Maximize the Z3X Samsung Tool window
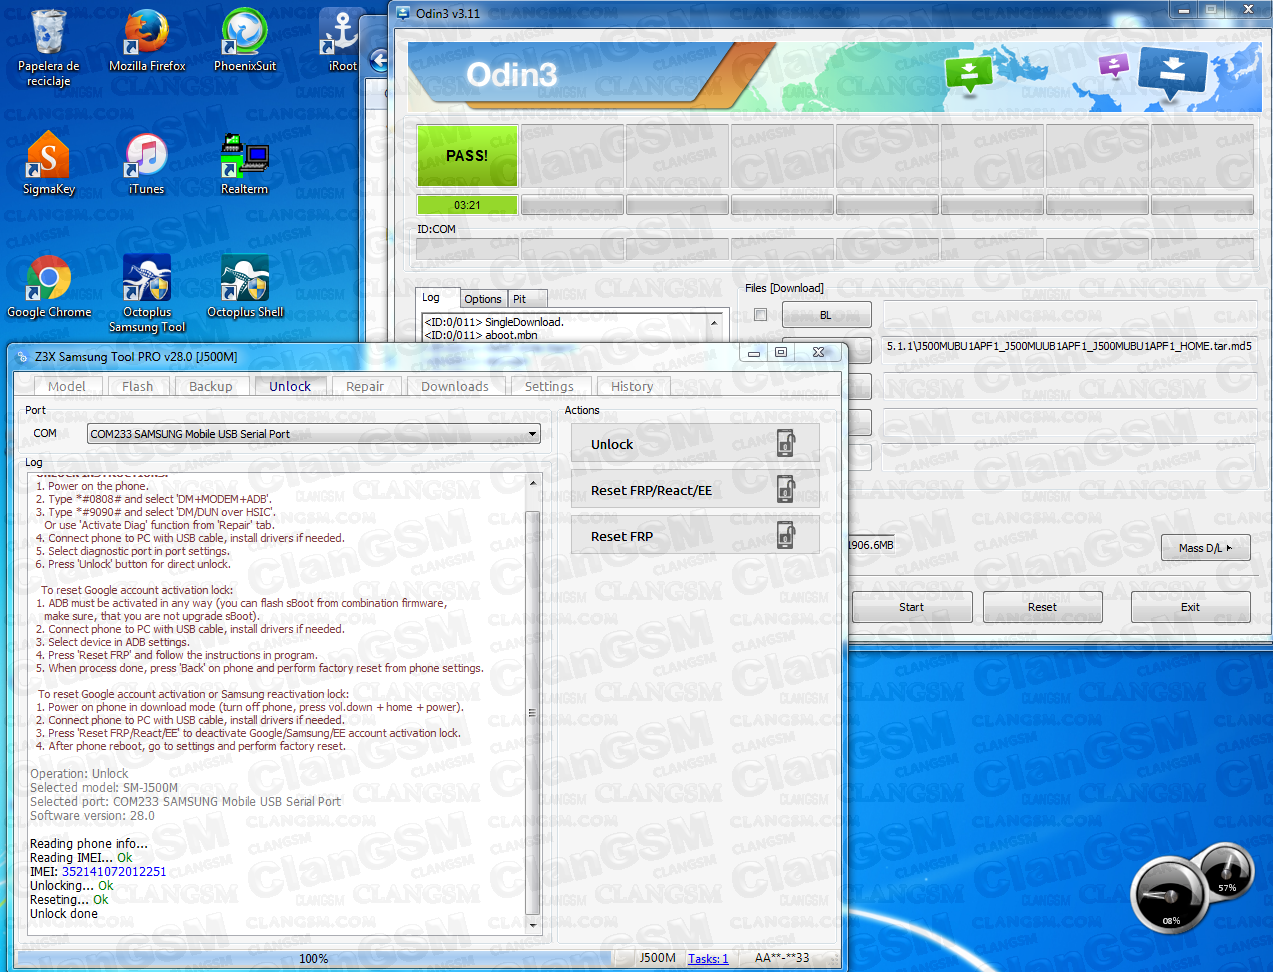This screenshot has height=972, width=1273. click(x=781, y=352)
